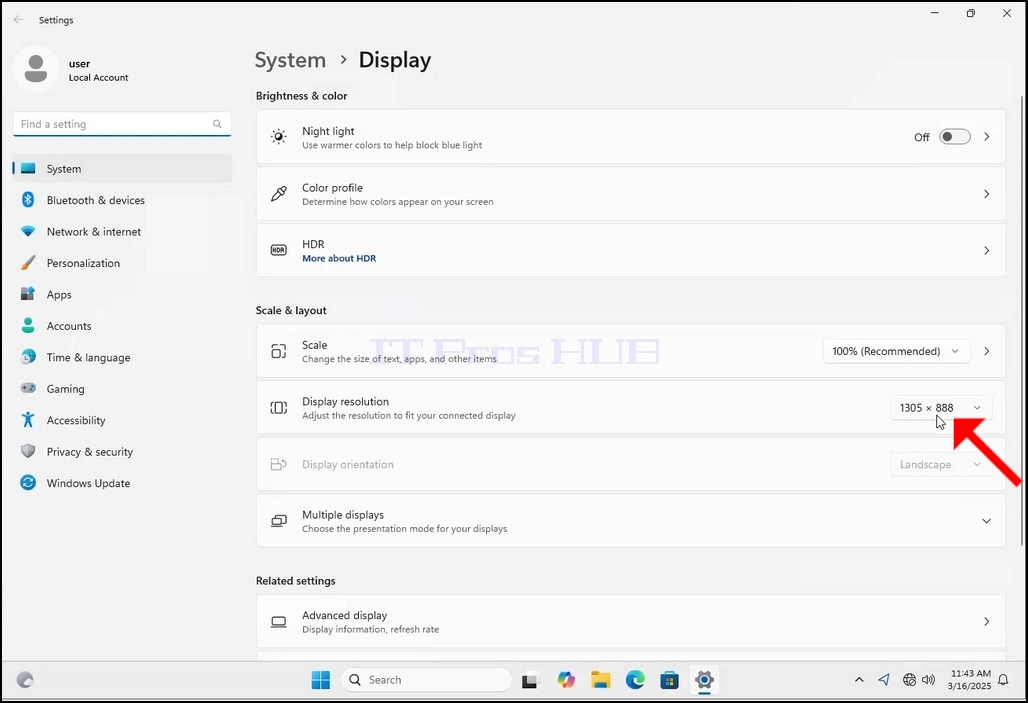Click the Scale icon
The width and height of the screenshot is (1028, 703).
click(x=279, y=351)
